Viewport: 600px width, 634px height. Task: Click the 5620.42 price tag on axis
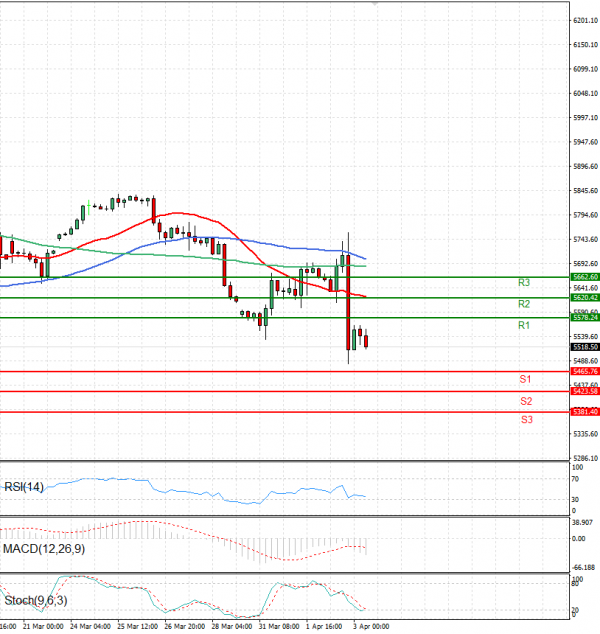pos(584,297)
